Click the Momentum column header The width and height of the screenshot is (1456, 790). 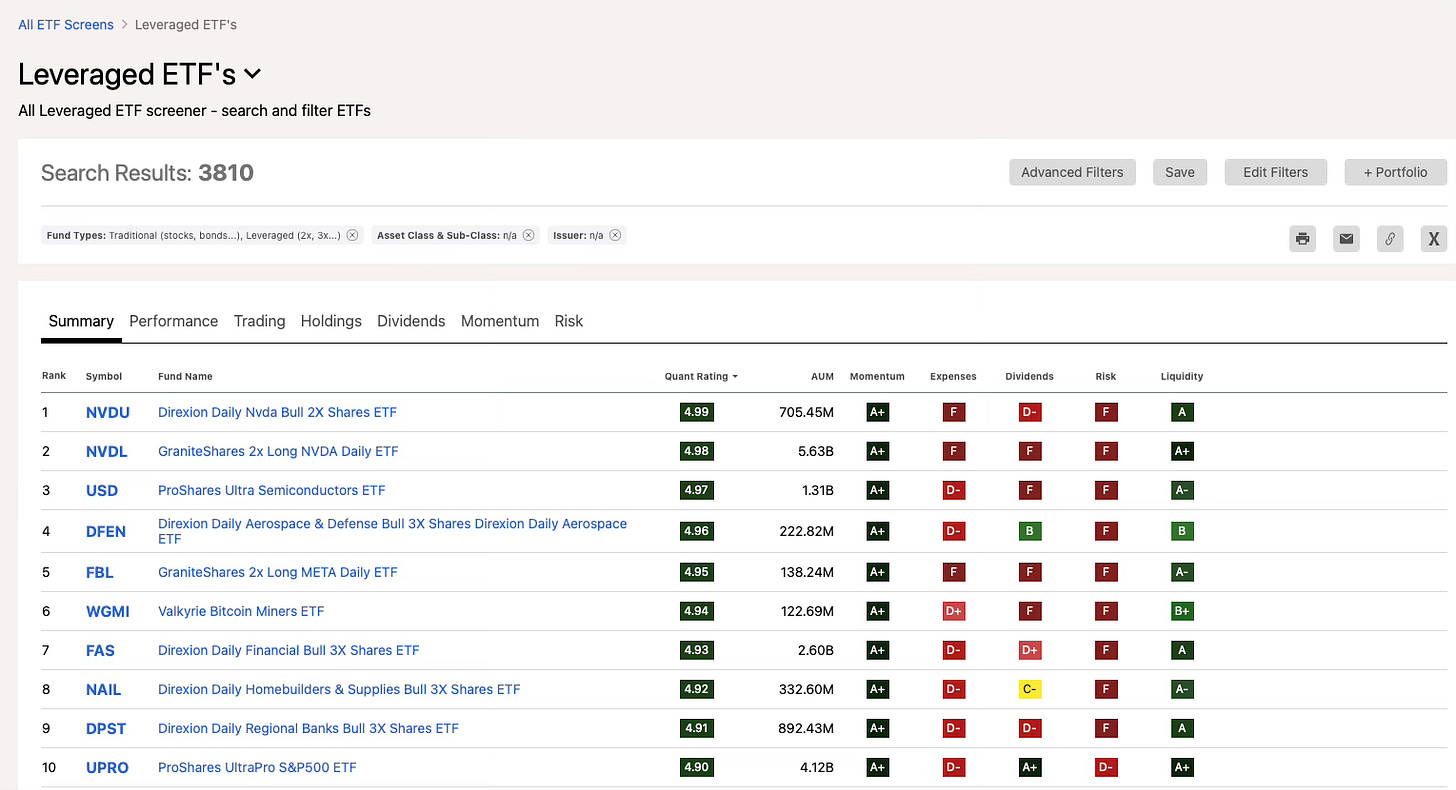[x=877, y=377]
